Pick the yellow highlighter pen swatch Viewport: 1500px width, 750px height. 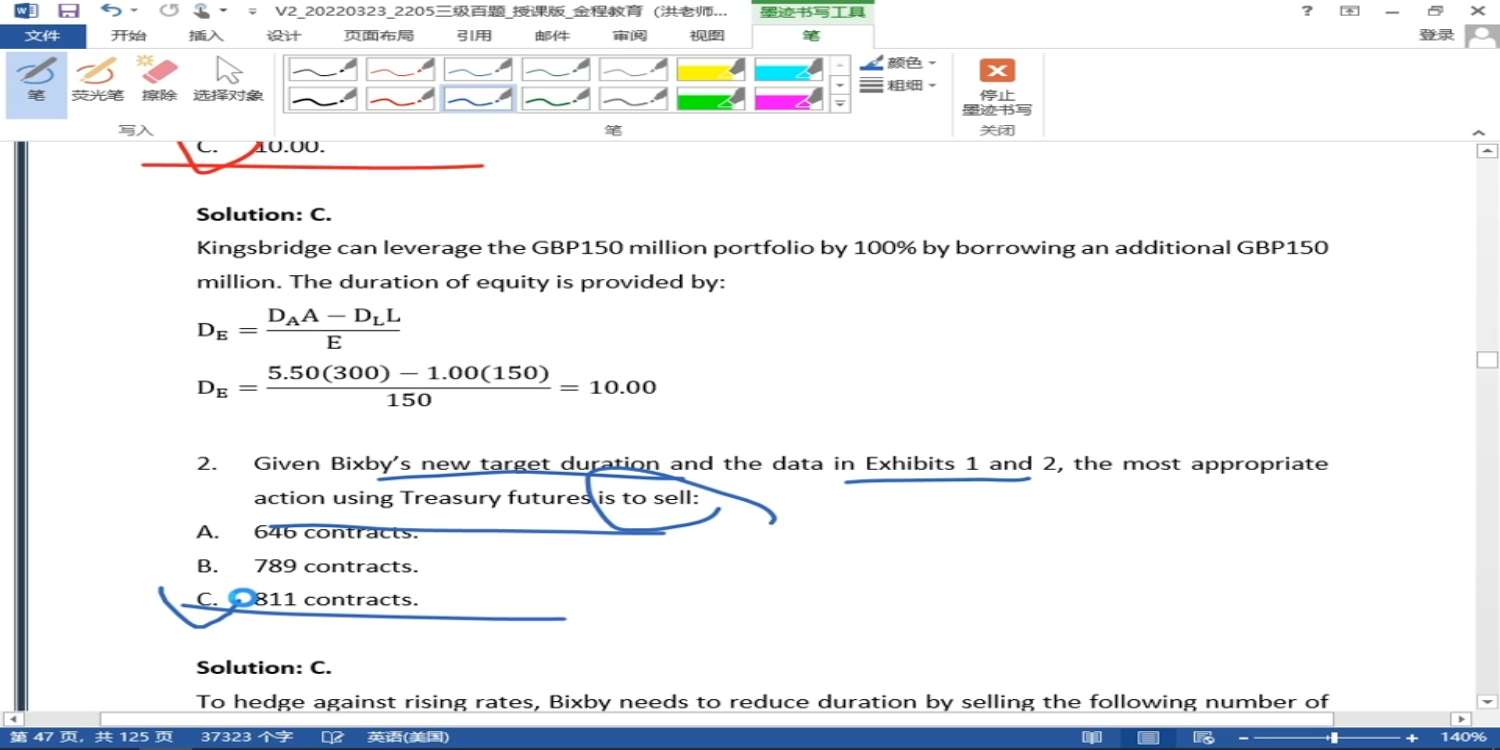click(x=710, y=69)
